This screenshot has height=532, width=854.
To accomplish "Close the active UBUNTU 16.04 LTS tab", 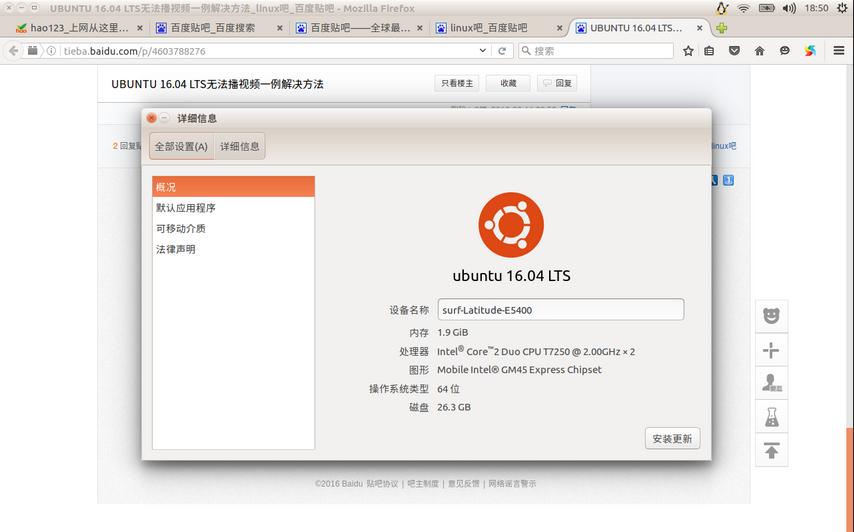I will pos(700,28).
